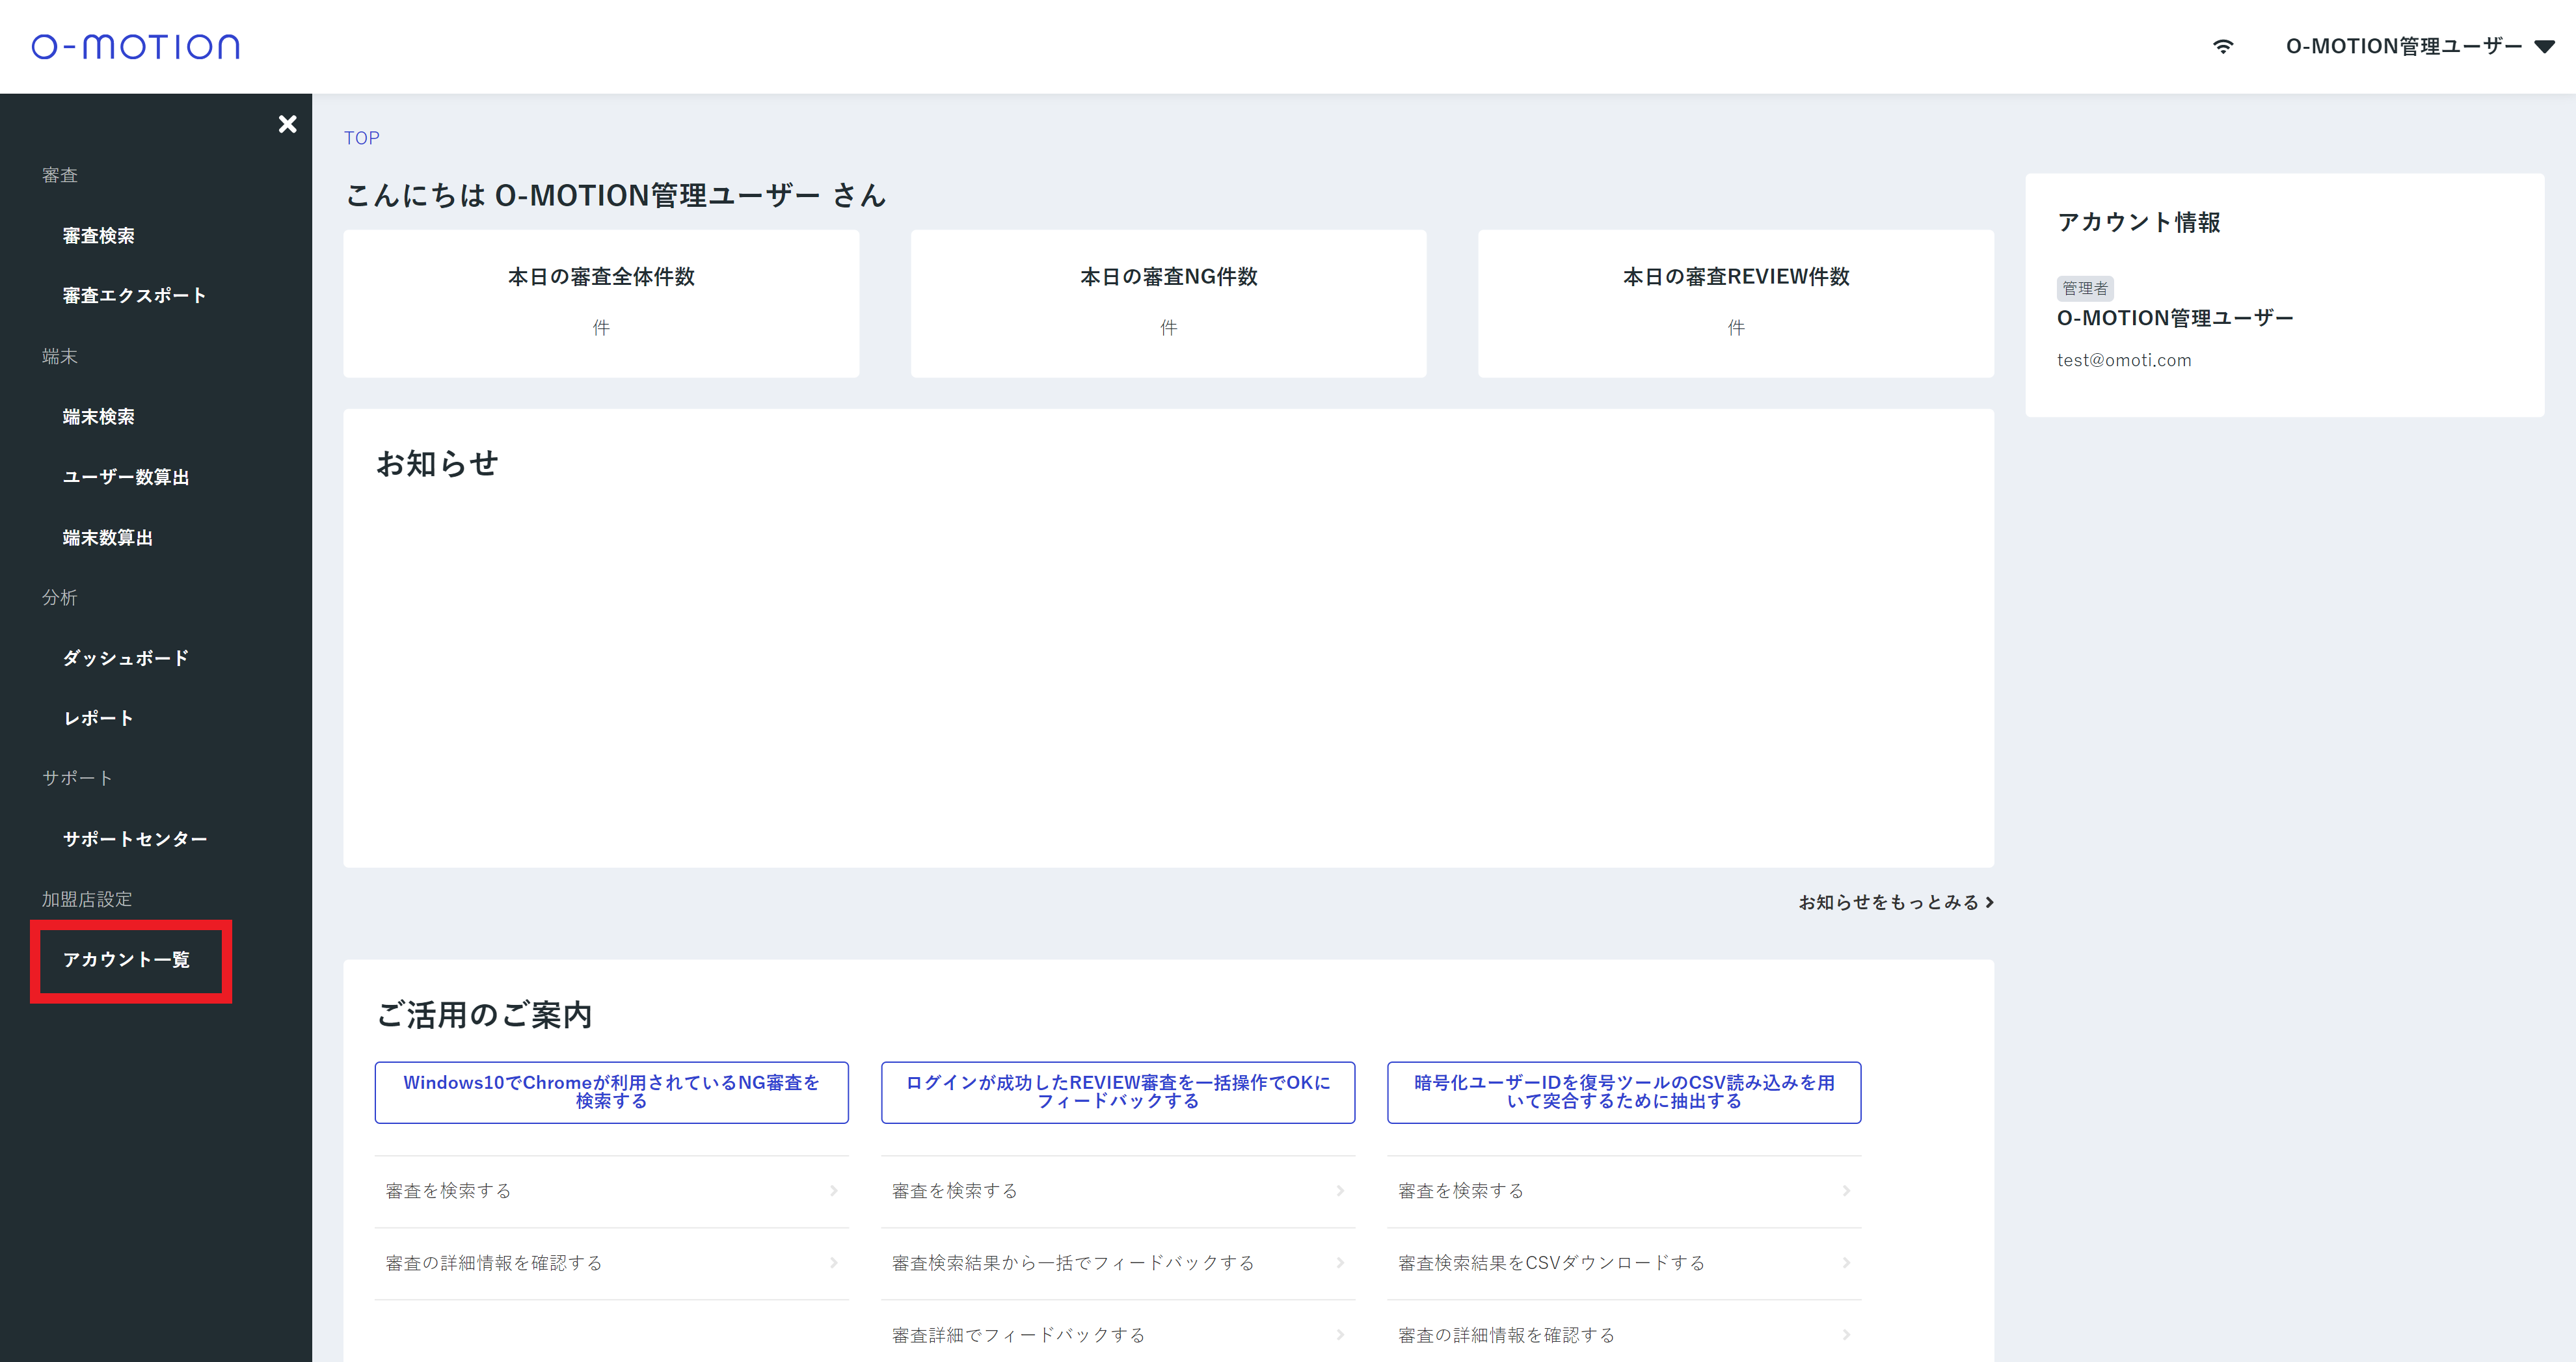Viewport: 2576px width, 1362px height.
Task: Close the sidebar with the X icon
Action: click(x=287, y=124)
